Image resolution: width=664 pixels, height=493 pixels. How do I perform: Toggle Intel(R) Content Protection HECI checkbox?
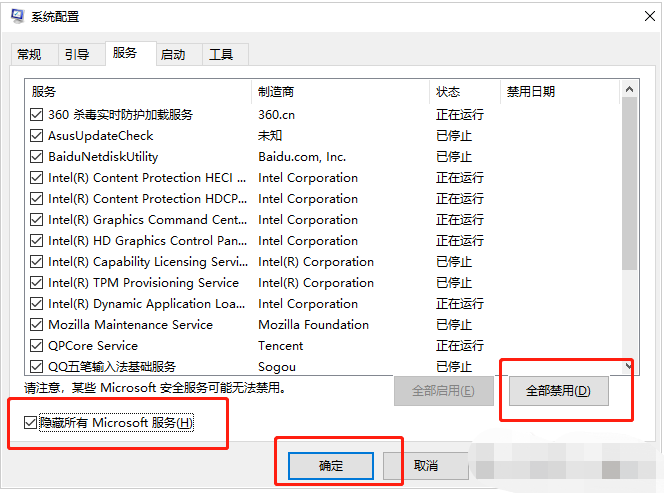(x=36, y=177)
